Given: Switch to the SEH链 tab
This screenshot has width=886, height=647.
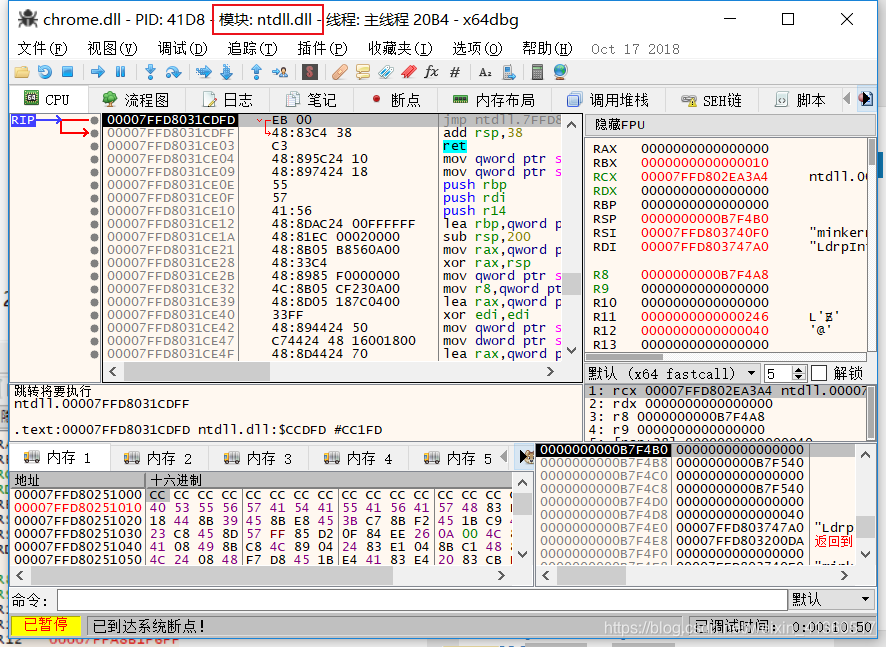Looking at the screenshot, I should (711, 100).
